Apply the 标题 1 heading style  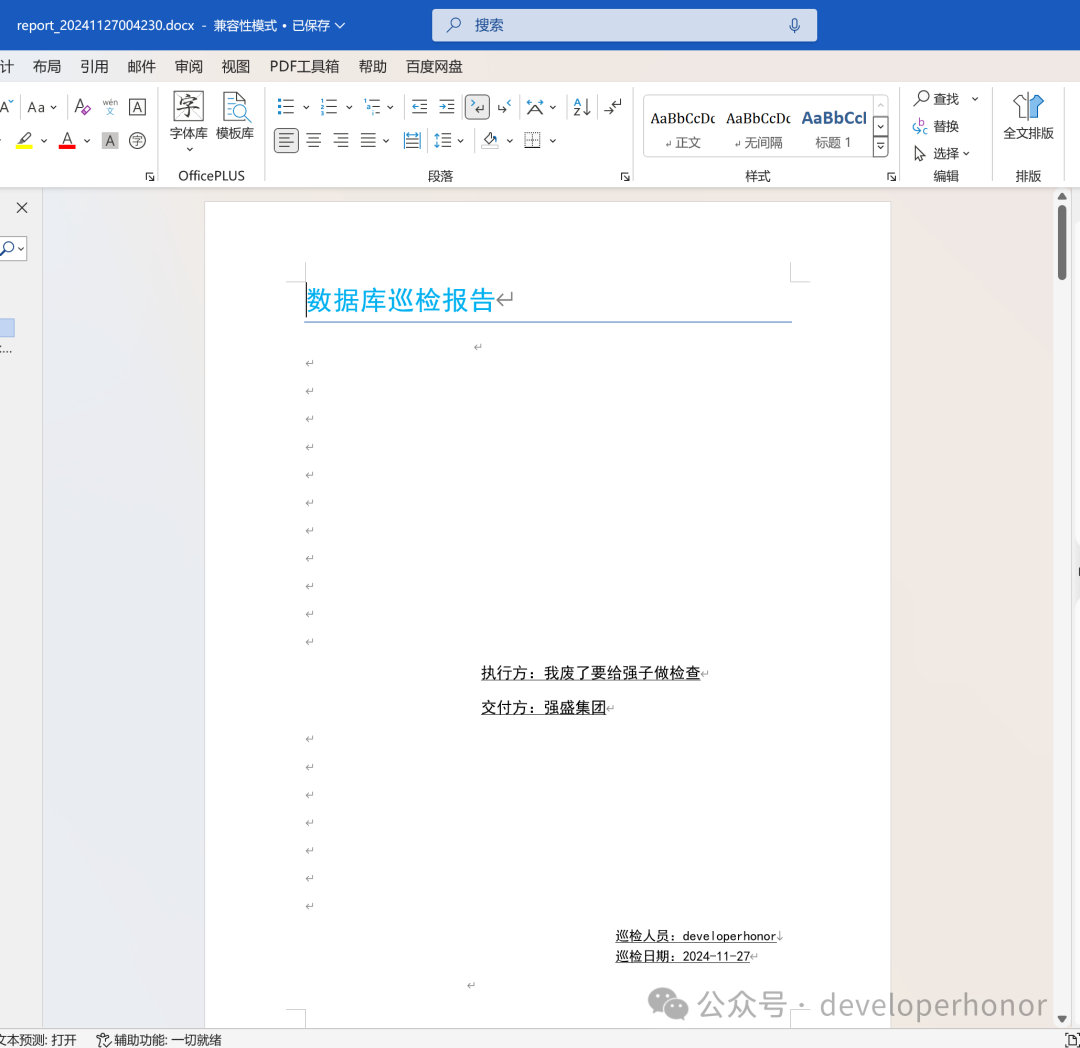click(x=834, y=128)
